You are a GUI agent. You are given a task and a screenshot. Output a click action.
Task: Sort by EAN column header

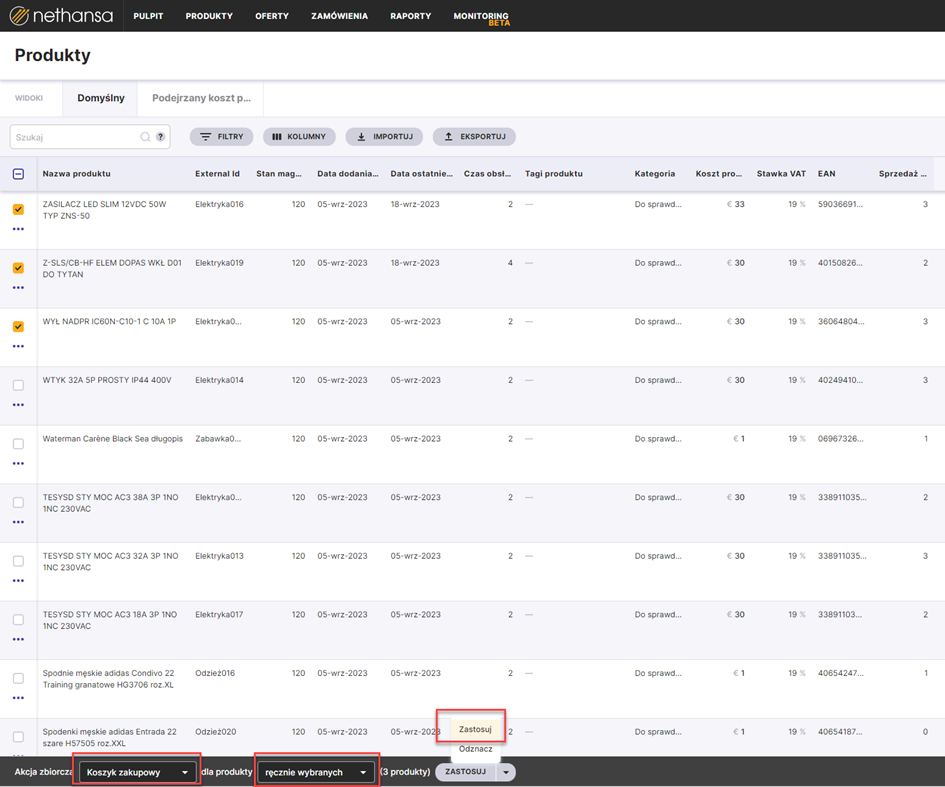click(826, 174)
